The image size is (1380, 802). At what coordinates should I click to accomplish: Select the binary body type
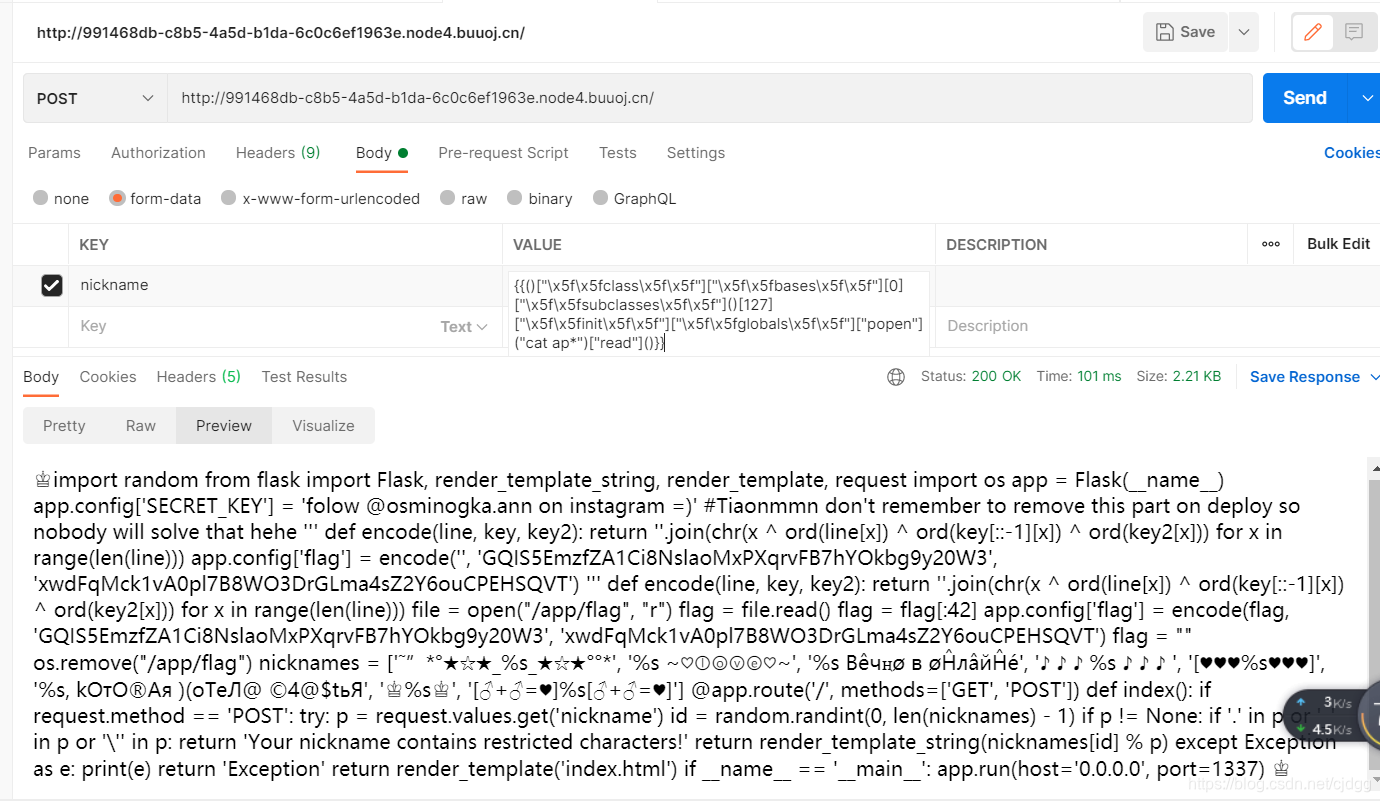point(540,198)
